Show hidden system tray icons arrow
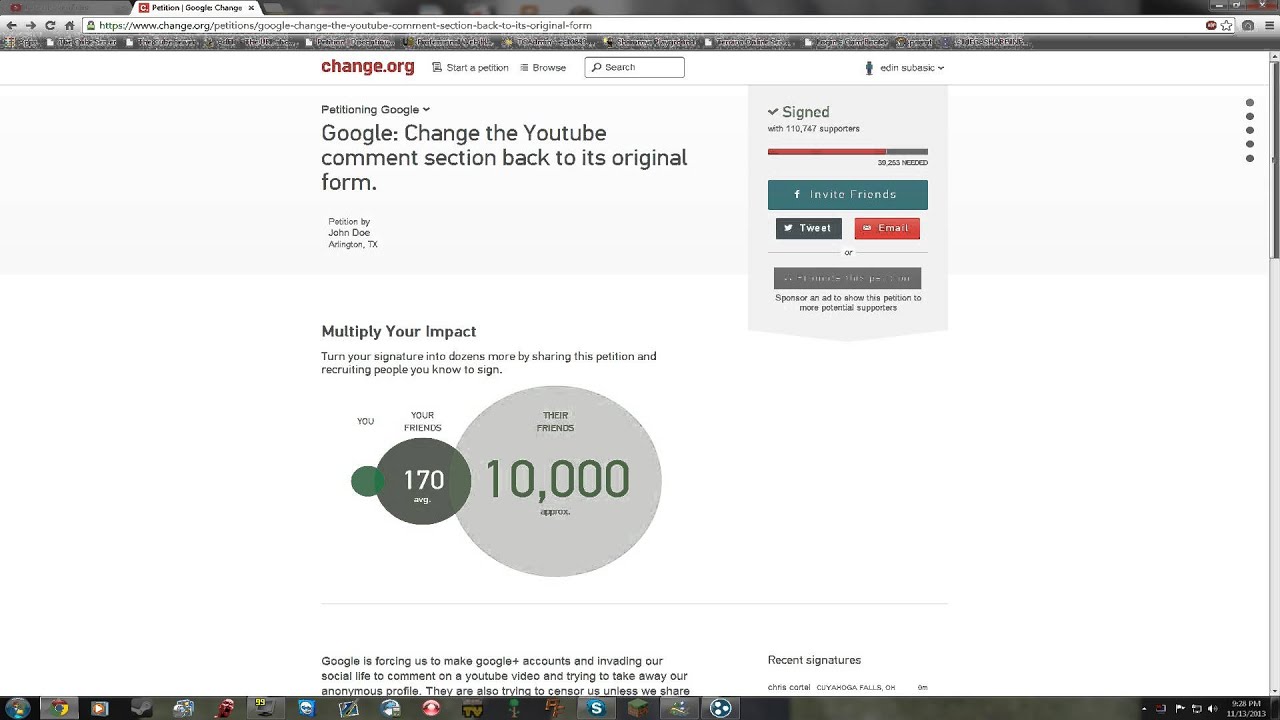 click(x=1143, y=708)
